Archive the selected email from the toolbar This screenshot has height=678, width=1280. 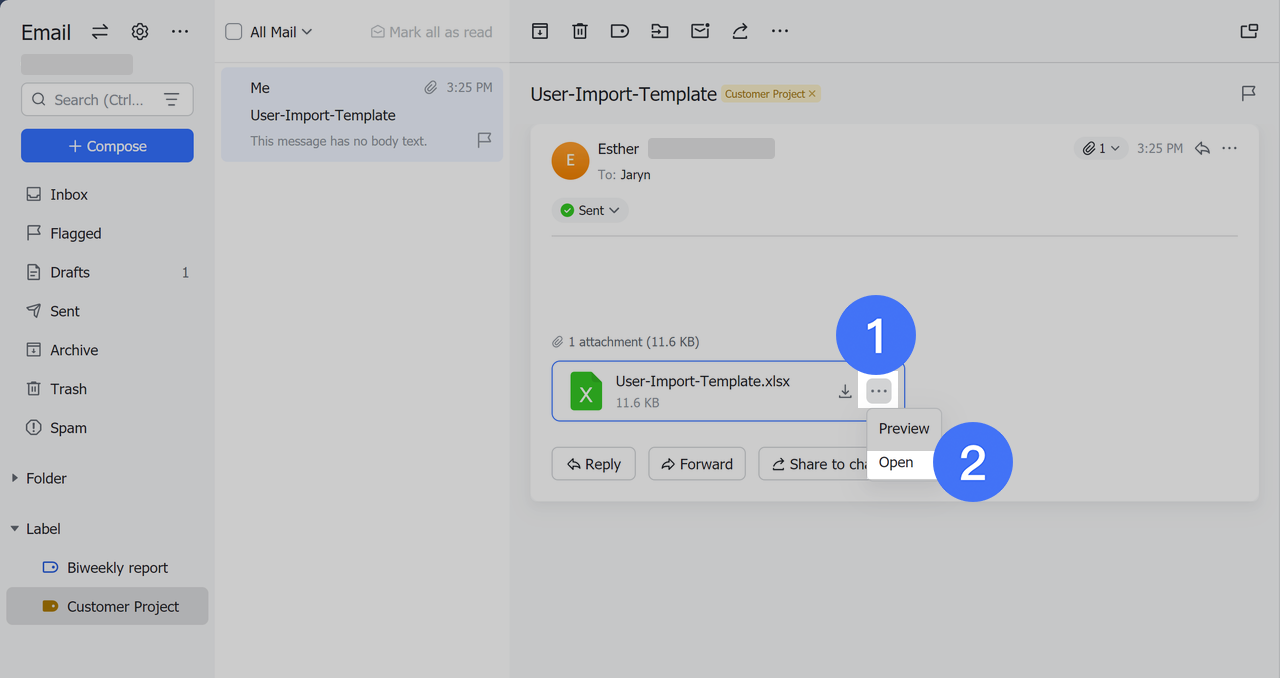click(x=539, y=31)
